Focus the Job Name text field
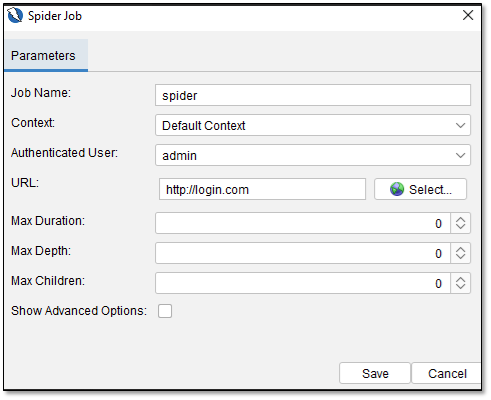 click(313, 95)
